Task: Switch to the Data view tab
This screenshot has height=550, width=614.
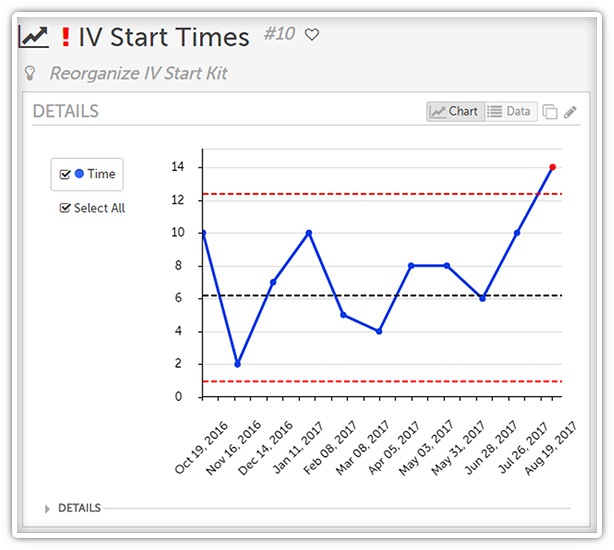Action: coord(510,112)
